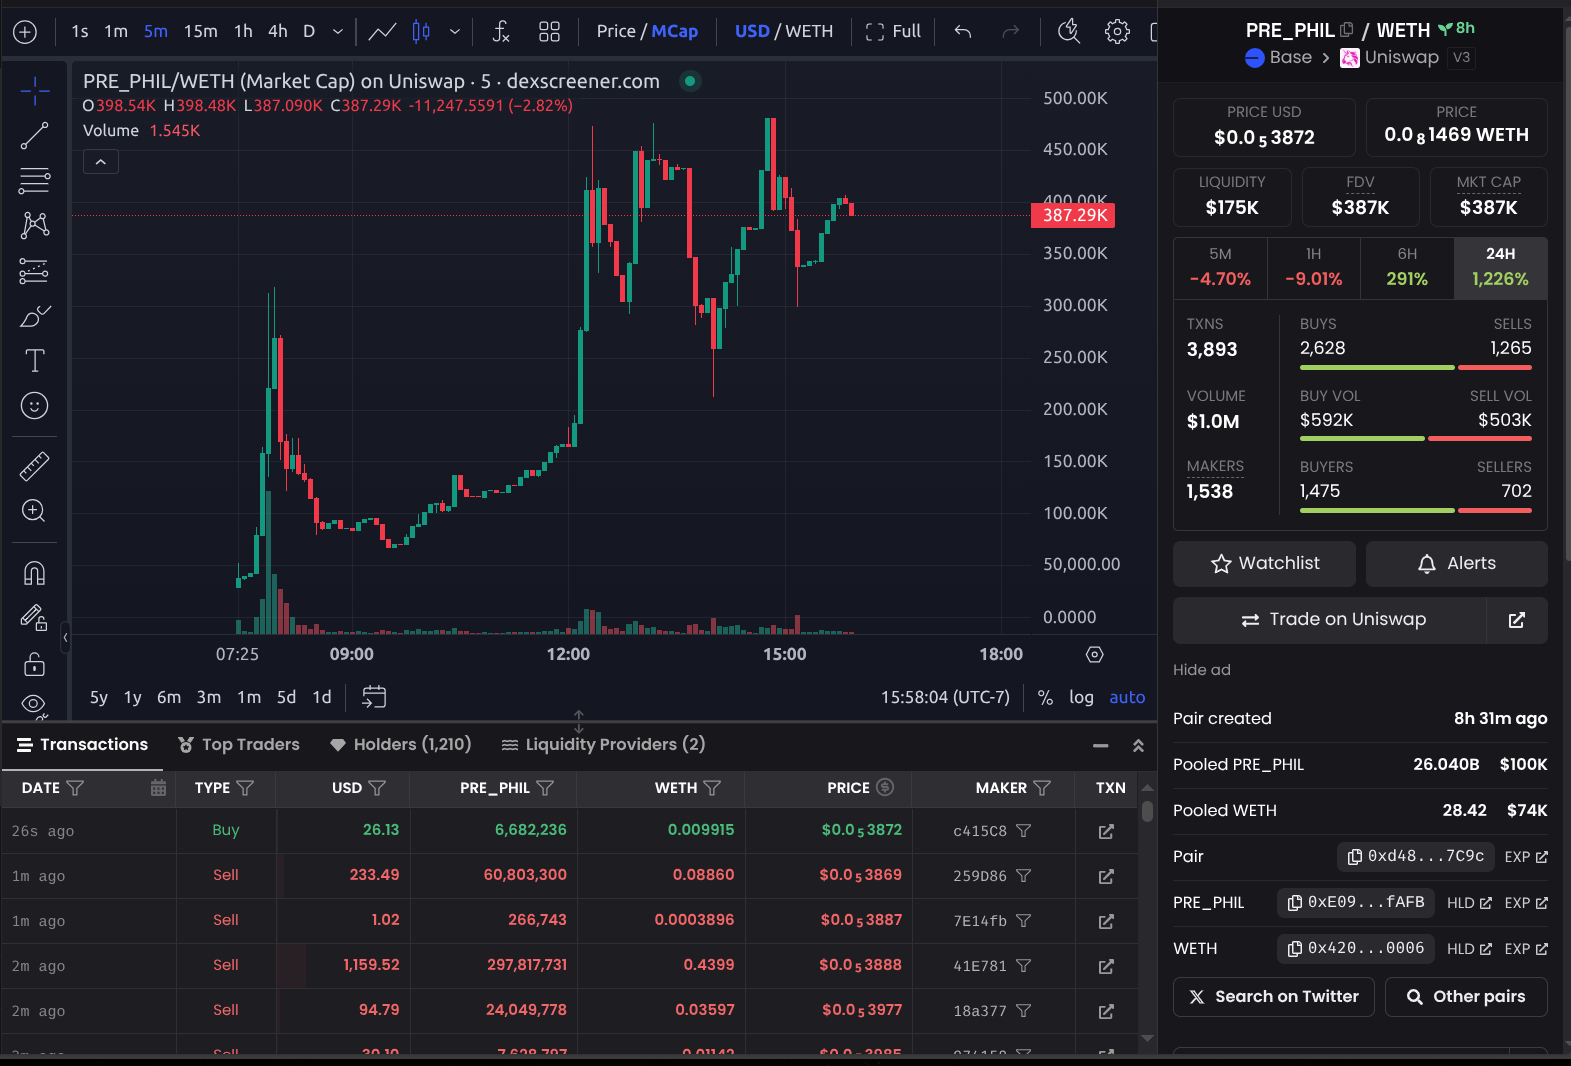Viewport: 1571px width, 1066px height.
Task: Select the zoom in tool
Action: point(34,511)
